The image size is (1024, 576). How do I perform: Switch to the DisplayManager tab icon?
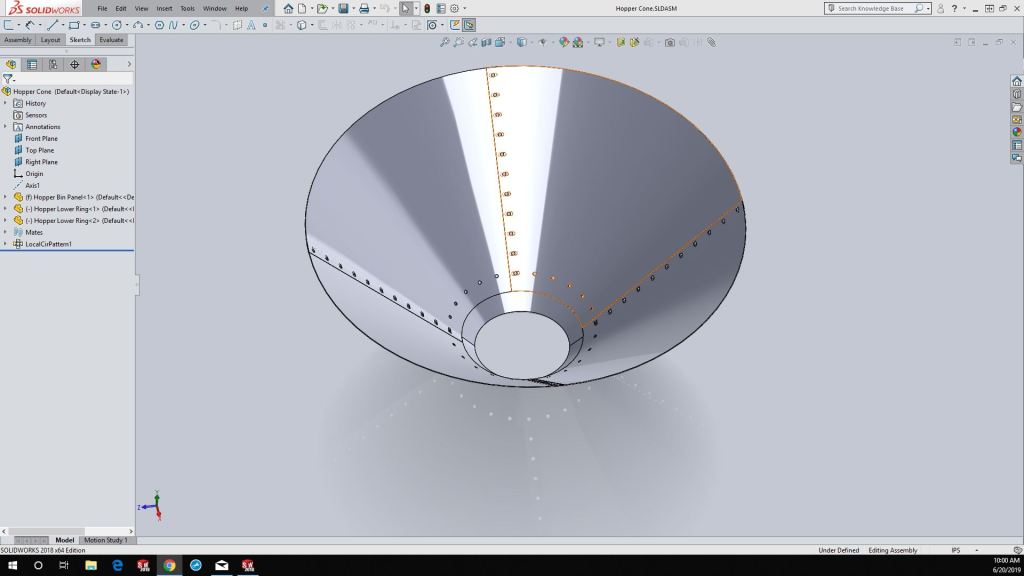[96, 64]
